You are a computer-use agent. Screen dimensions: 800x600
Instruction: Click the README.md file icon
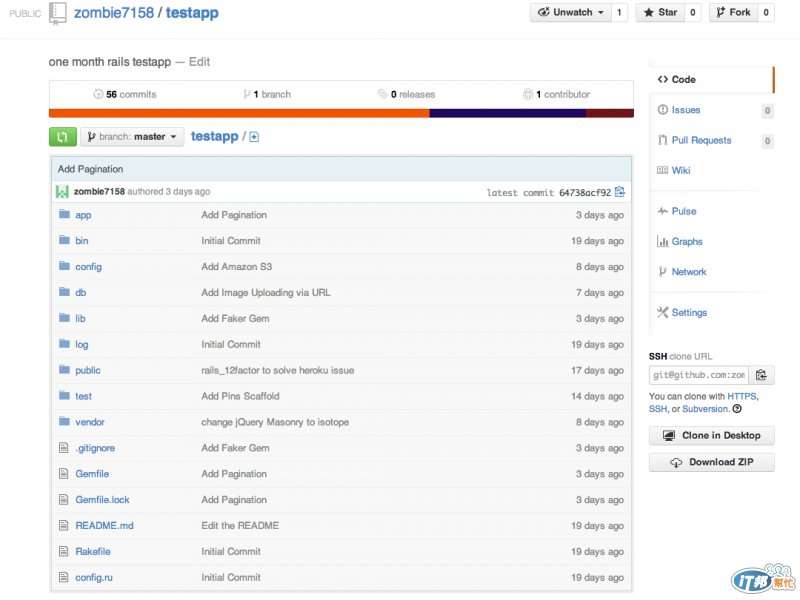click(64, 526)
